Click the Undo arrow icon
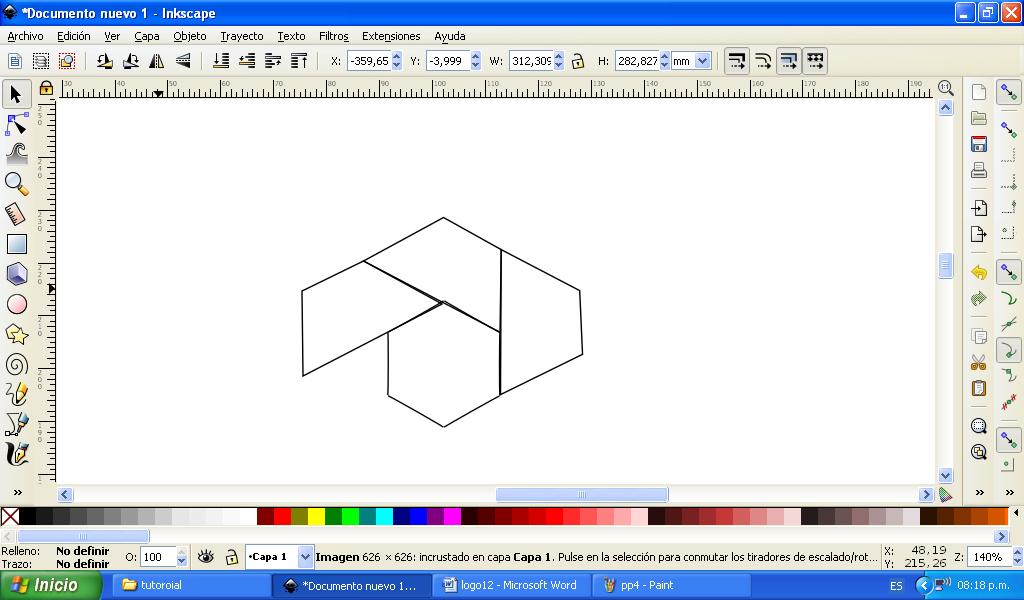 pyautogui.click(x=978, y=272)
